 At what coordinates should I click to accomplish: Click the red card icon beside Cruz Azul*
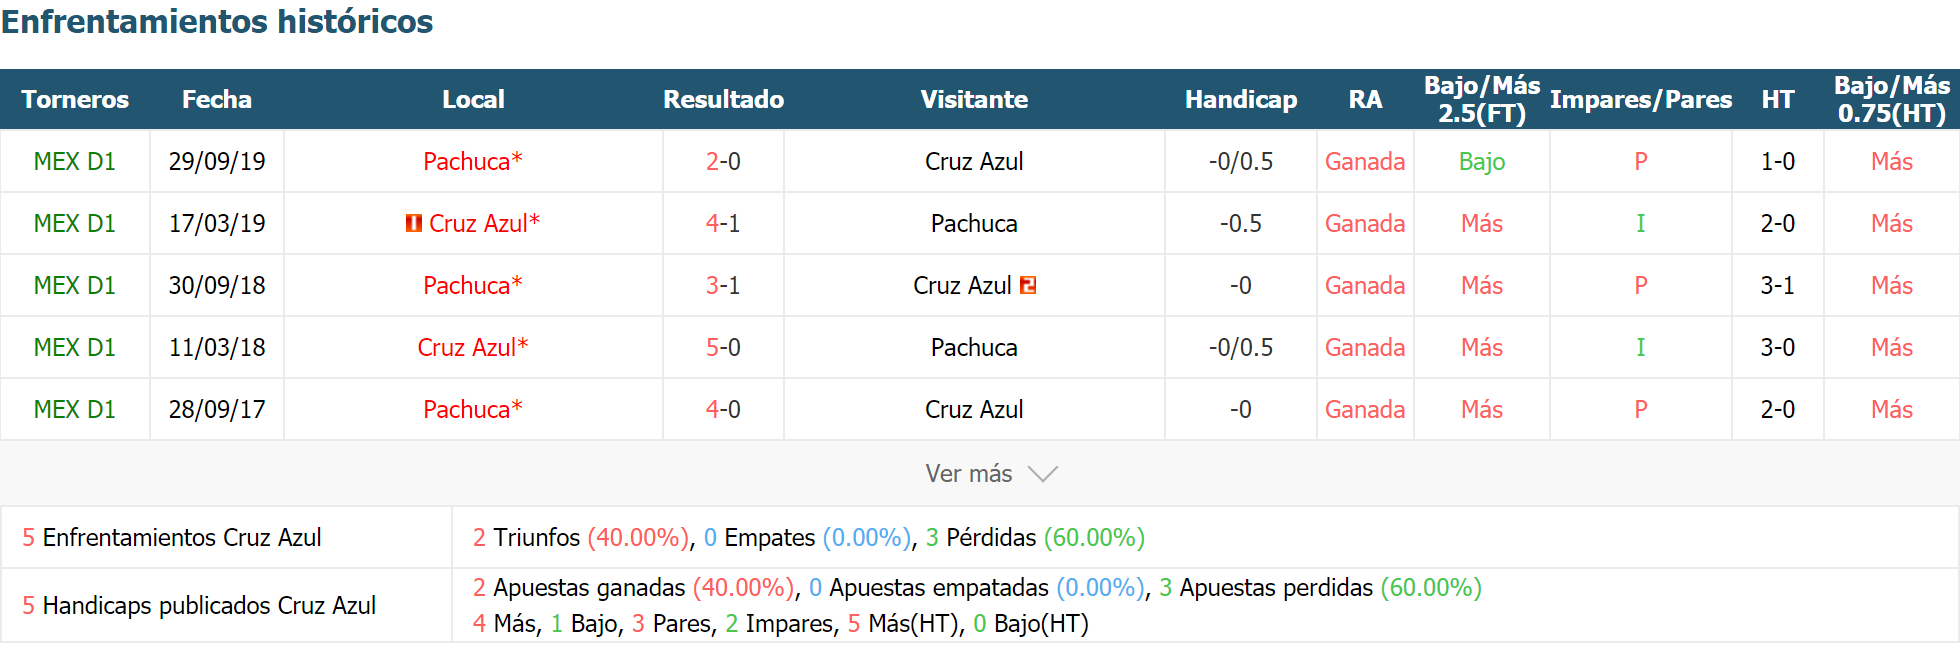coord(413,223)
